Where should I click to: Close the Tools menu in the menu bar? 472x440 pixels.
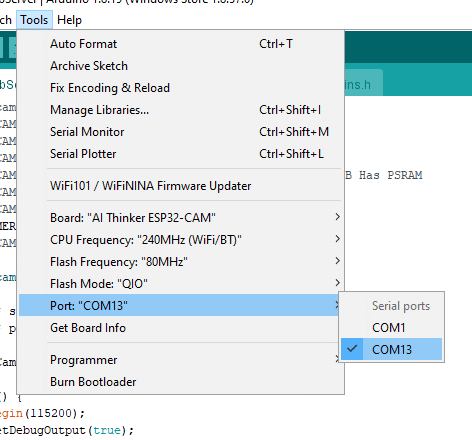(x=34, y=20)
